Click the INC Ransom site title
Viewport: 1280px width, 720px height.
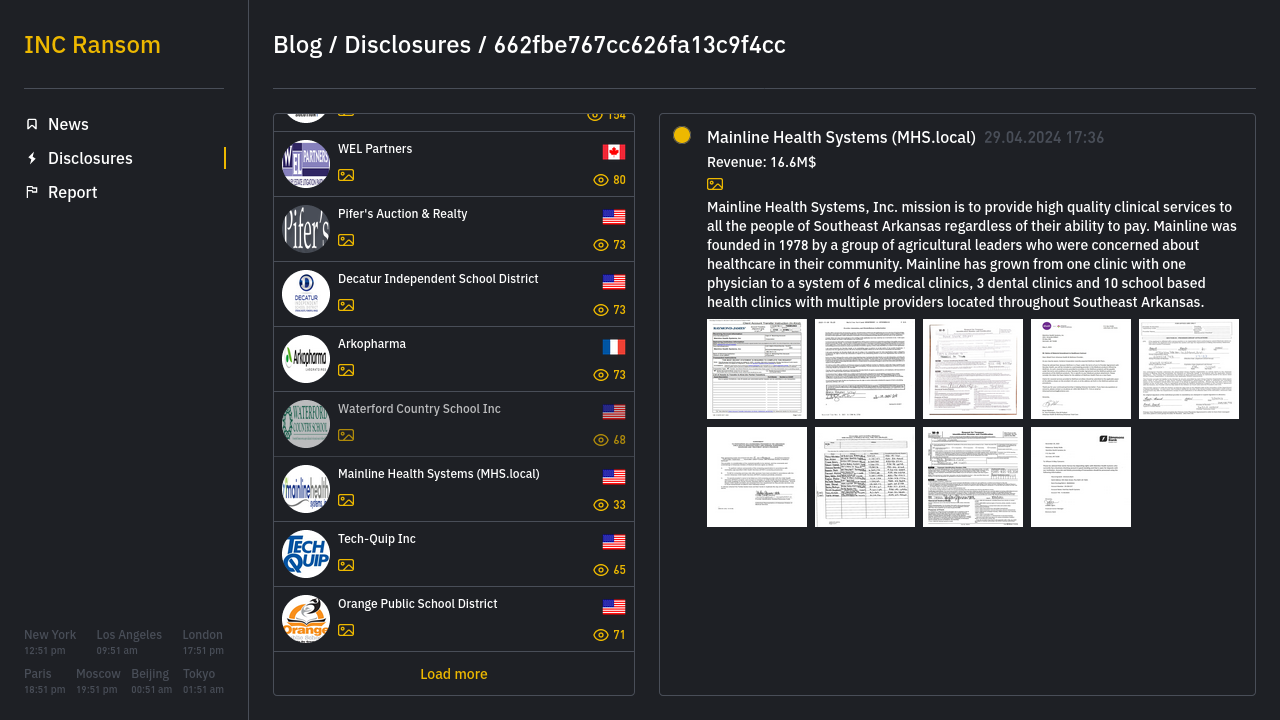pyautogui.click(x=92, y=45)
